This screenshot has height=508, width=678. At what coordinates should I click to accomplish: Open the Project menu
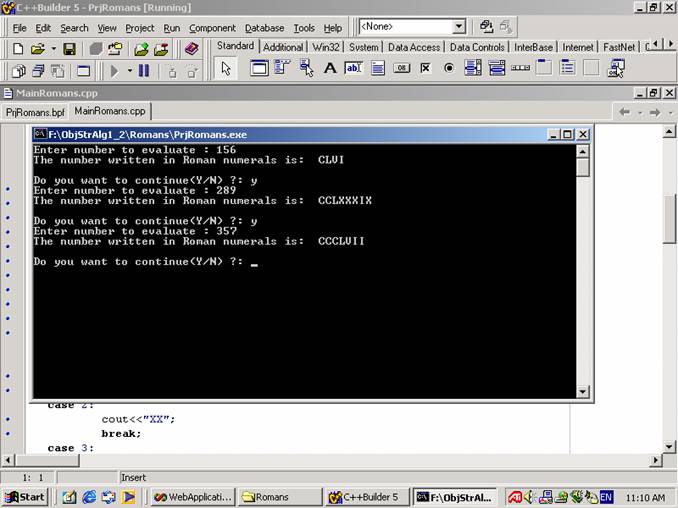pyautogui.click(x=140, y=28)
